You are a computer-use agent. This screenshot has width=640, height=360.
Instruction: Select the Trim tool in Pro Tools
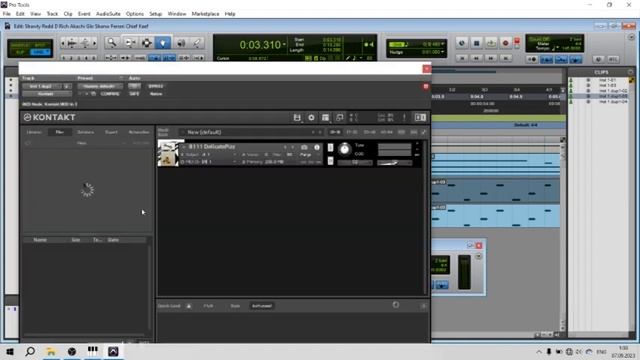pos(130,42)
